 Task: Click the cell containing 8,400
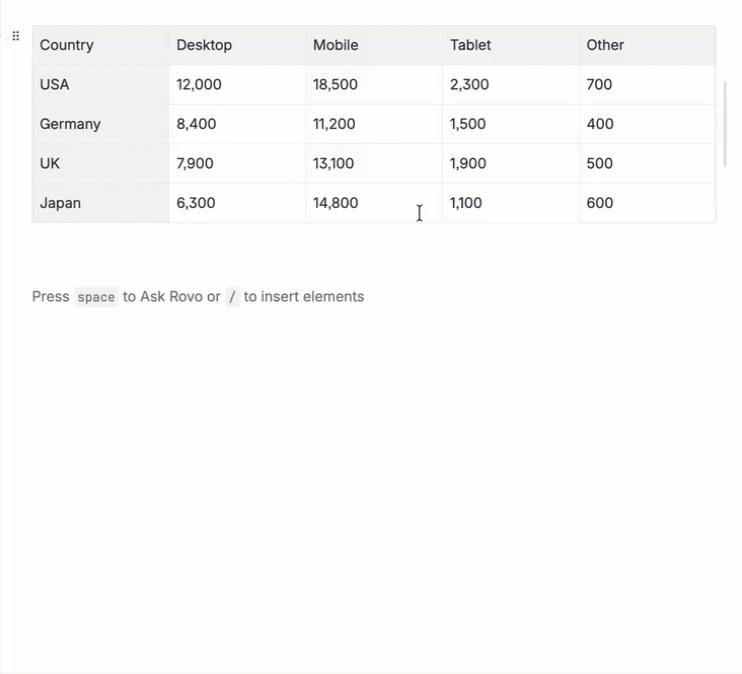click(x=237, y=124)
